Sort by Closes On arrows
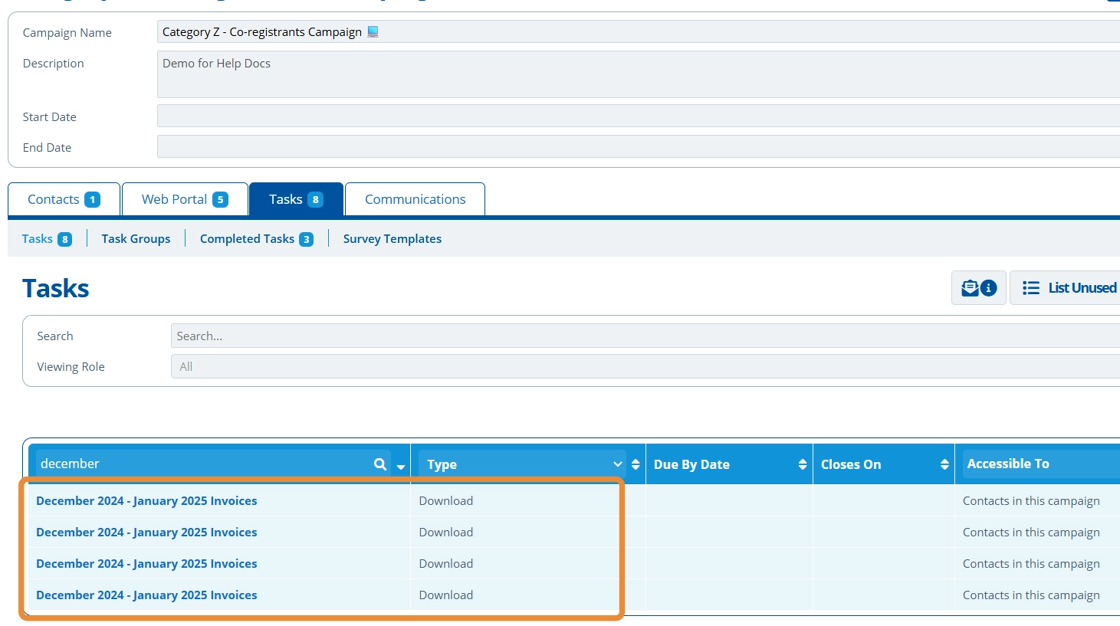 [x=944, y=464]
